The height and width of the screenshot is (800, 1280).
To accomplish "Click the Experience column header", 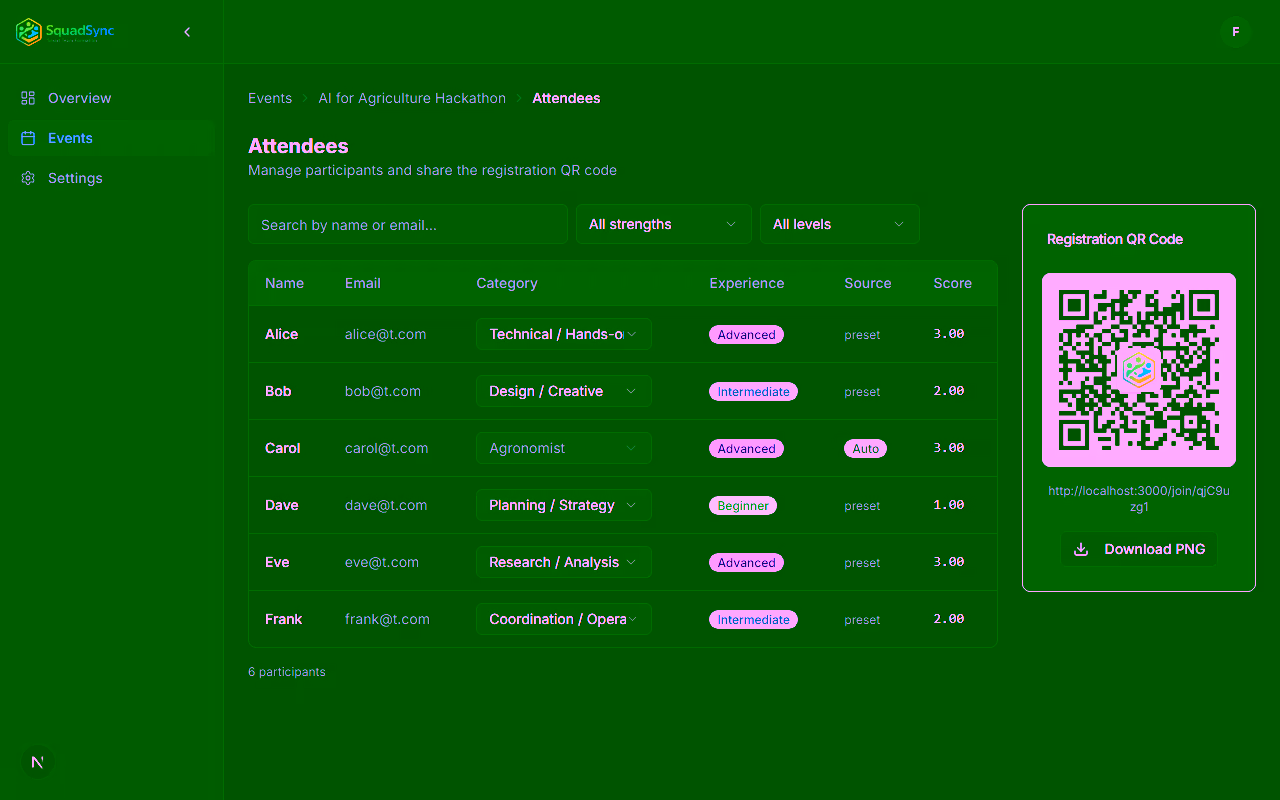I will [747, 283].
